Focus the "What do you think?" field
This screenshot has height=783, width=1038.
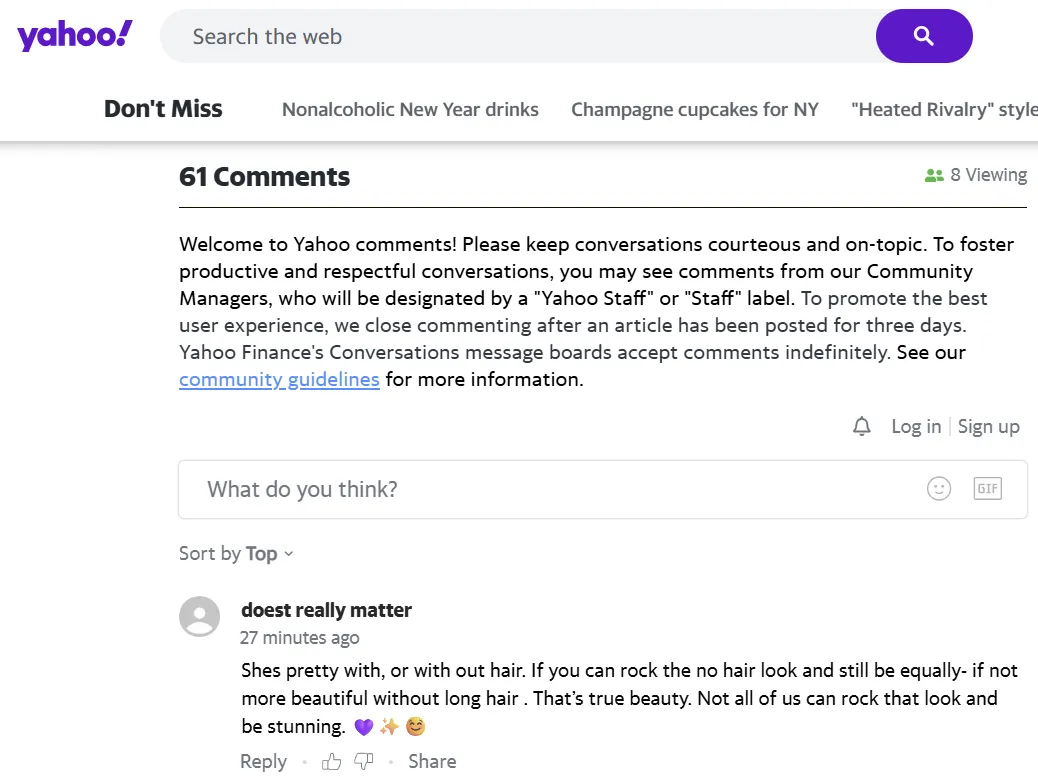coord(550,489)
